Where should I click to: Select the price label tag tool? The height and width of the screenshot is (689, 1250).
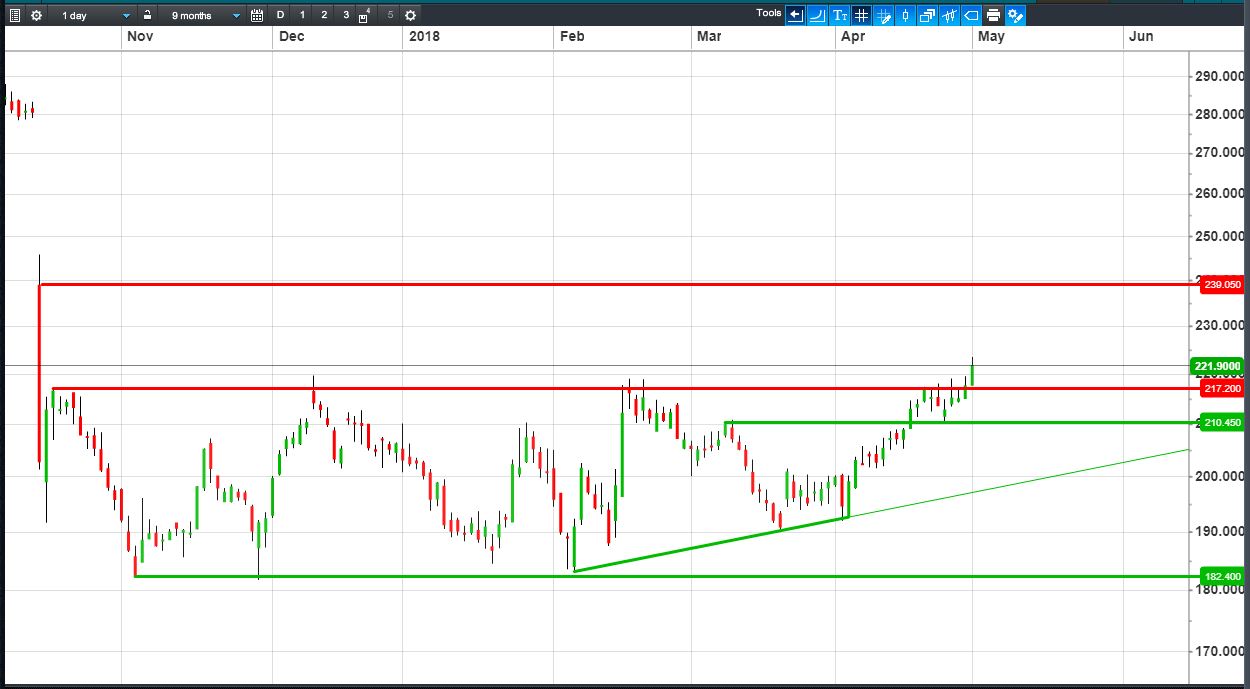[x=971, y=15]
